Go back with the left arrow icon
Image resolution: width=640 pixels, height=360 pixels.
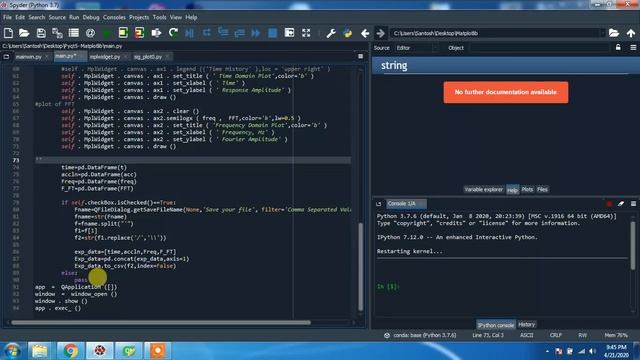point(365,33)
